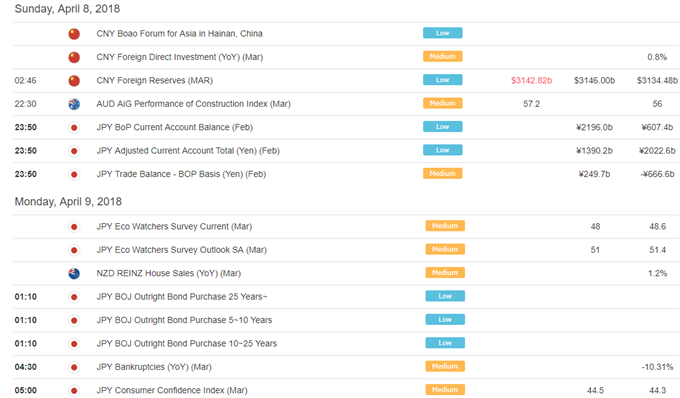
Task: Click Medium badge on AiG Construction Index row
Action: click(x=443, y=103)
